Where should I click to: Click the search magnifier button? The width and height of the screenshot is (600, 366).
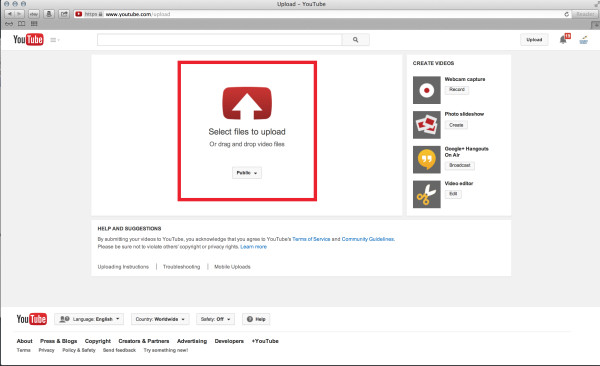355,40
